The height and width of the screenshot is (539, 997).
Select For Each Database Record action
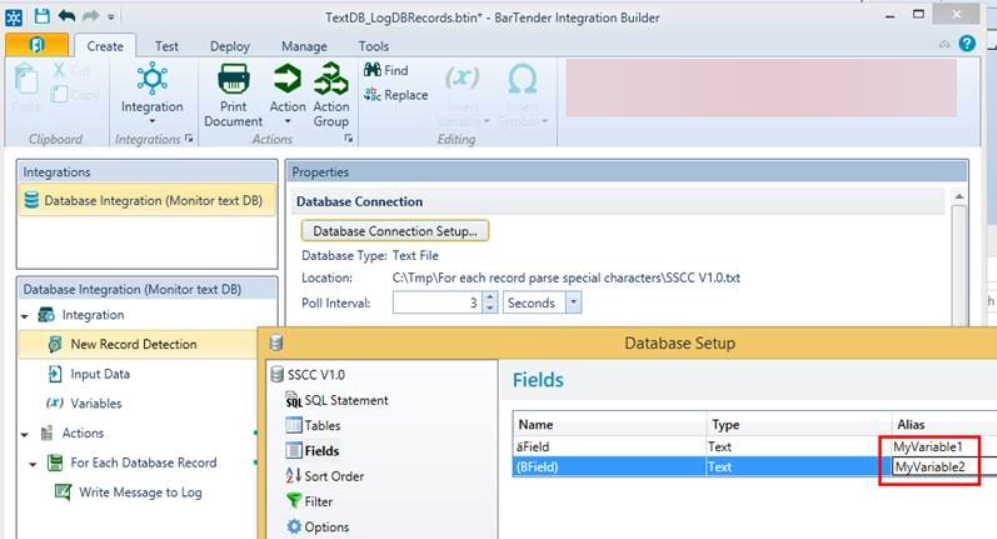(133, 463)
